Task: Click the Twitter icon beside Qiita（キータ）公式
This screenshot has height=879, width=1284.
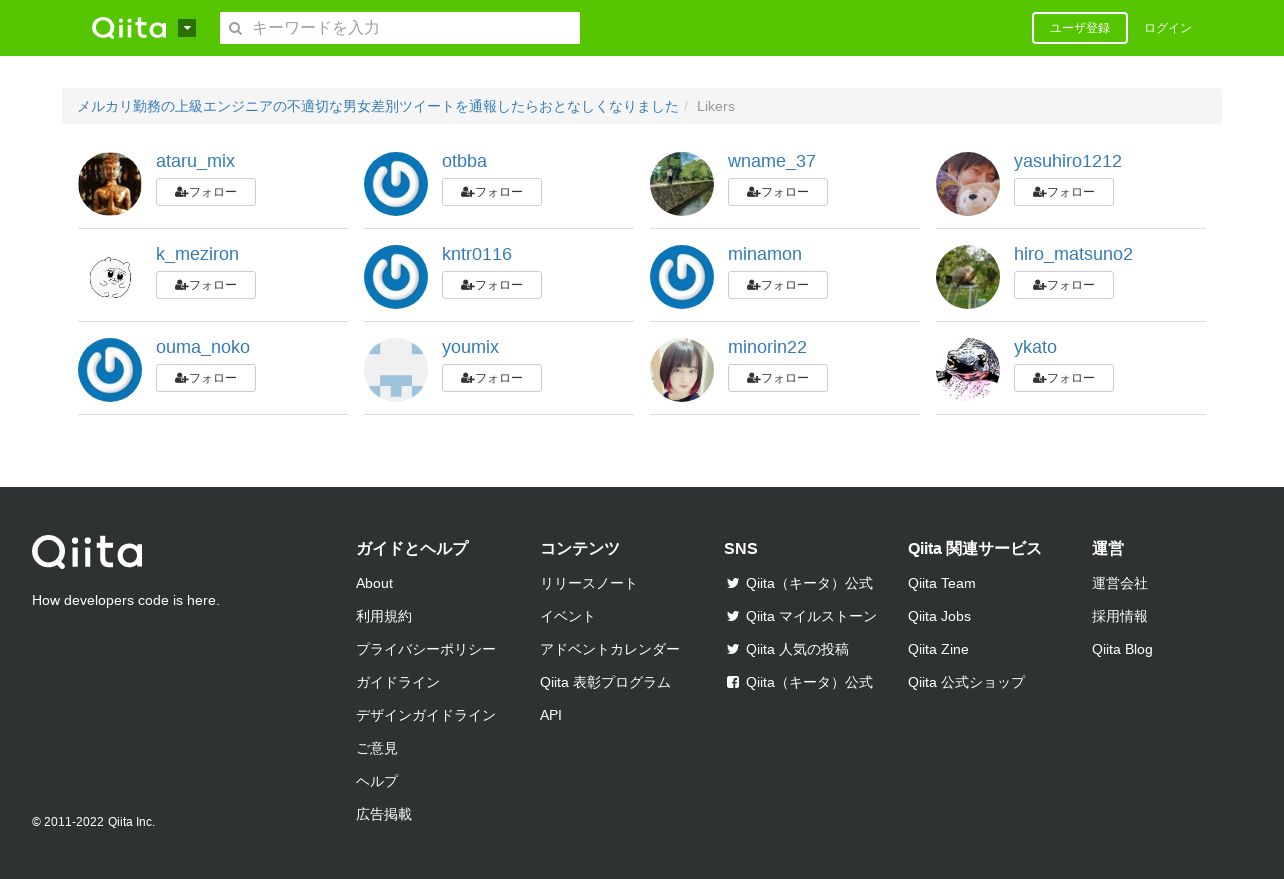Action: tap(733, 583)
